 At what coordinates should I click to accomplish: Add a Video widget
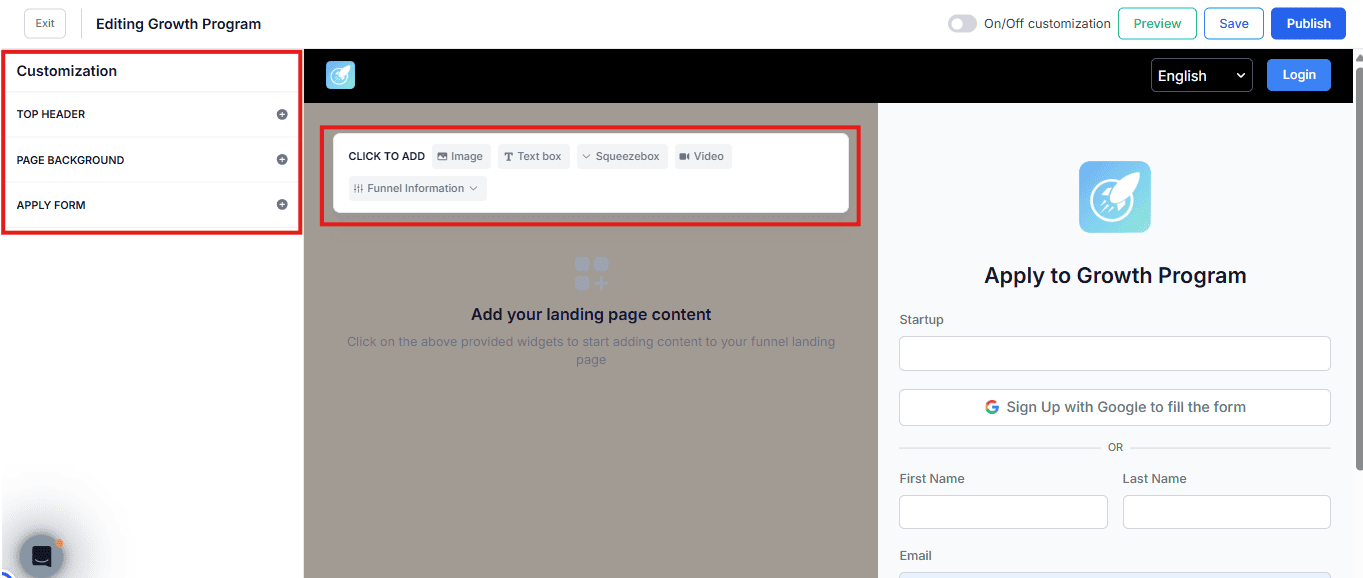(x=702, y=156)
